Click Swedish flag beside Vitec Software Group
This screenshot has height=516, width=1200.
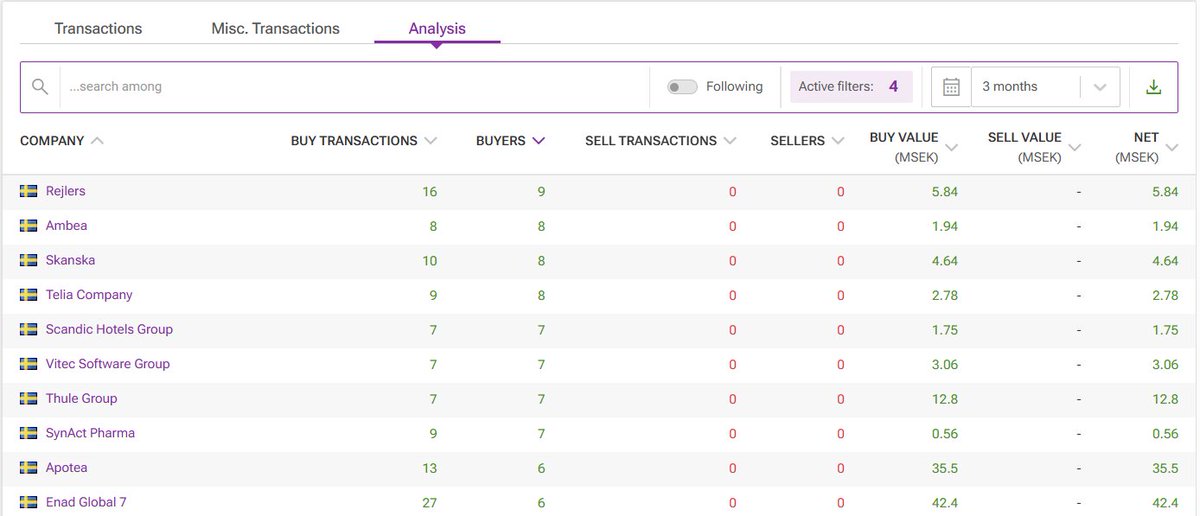pos(29,364)
